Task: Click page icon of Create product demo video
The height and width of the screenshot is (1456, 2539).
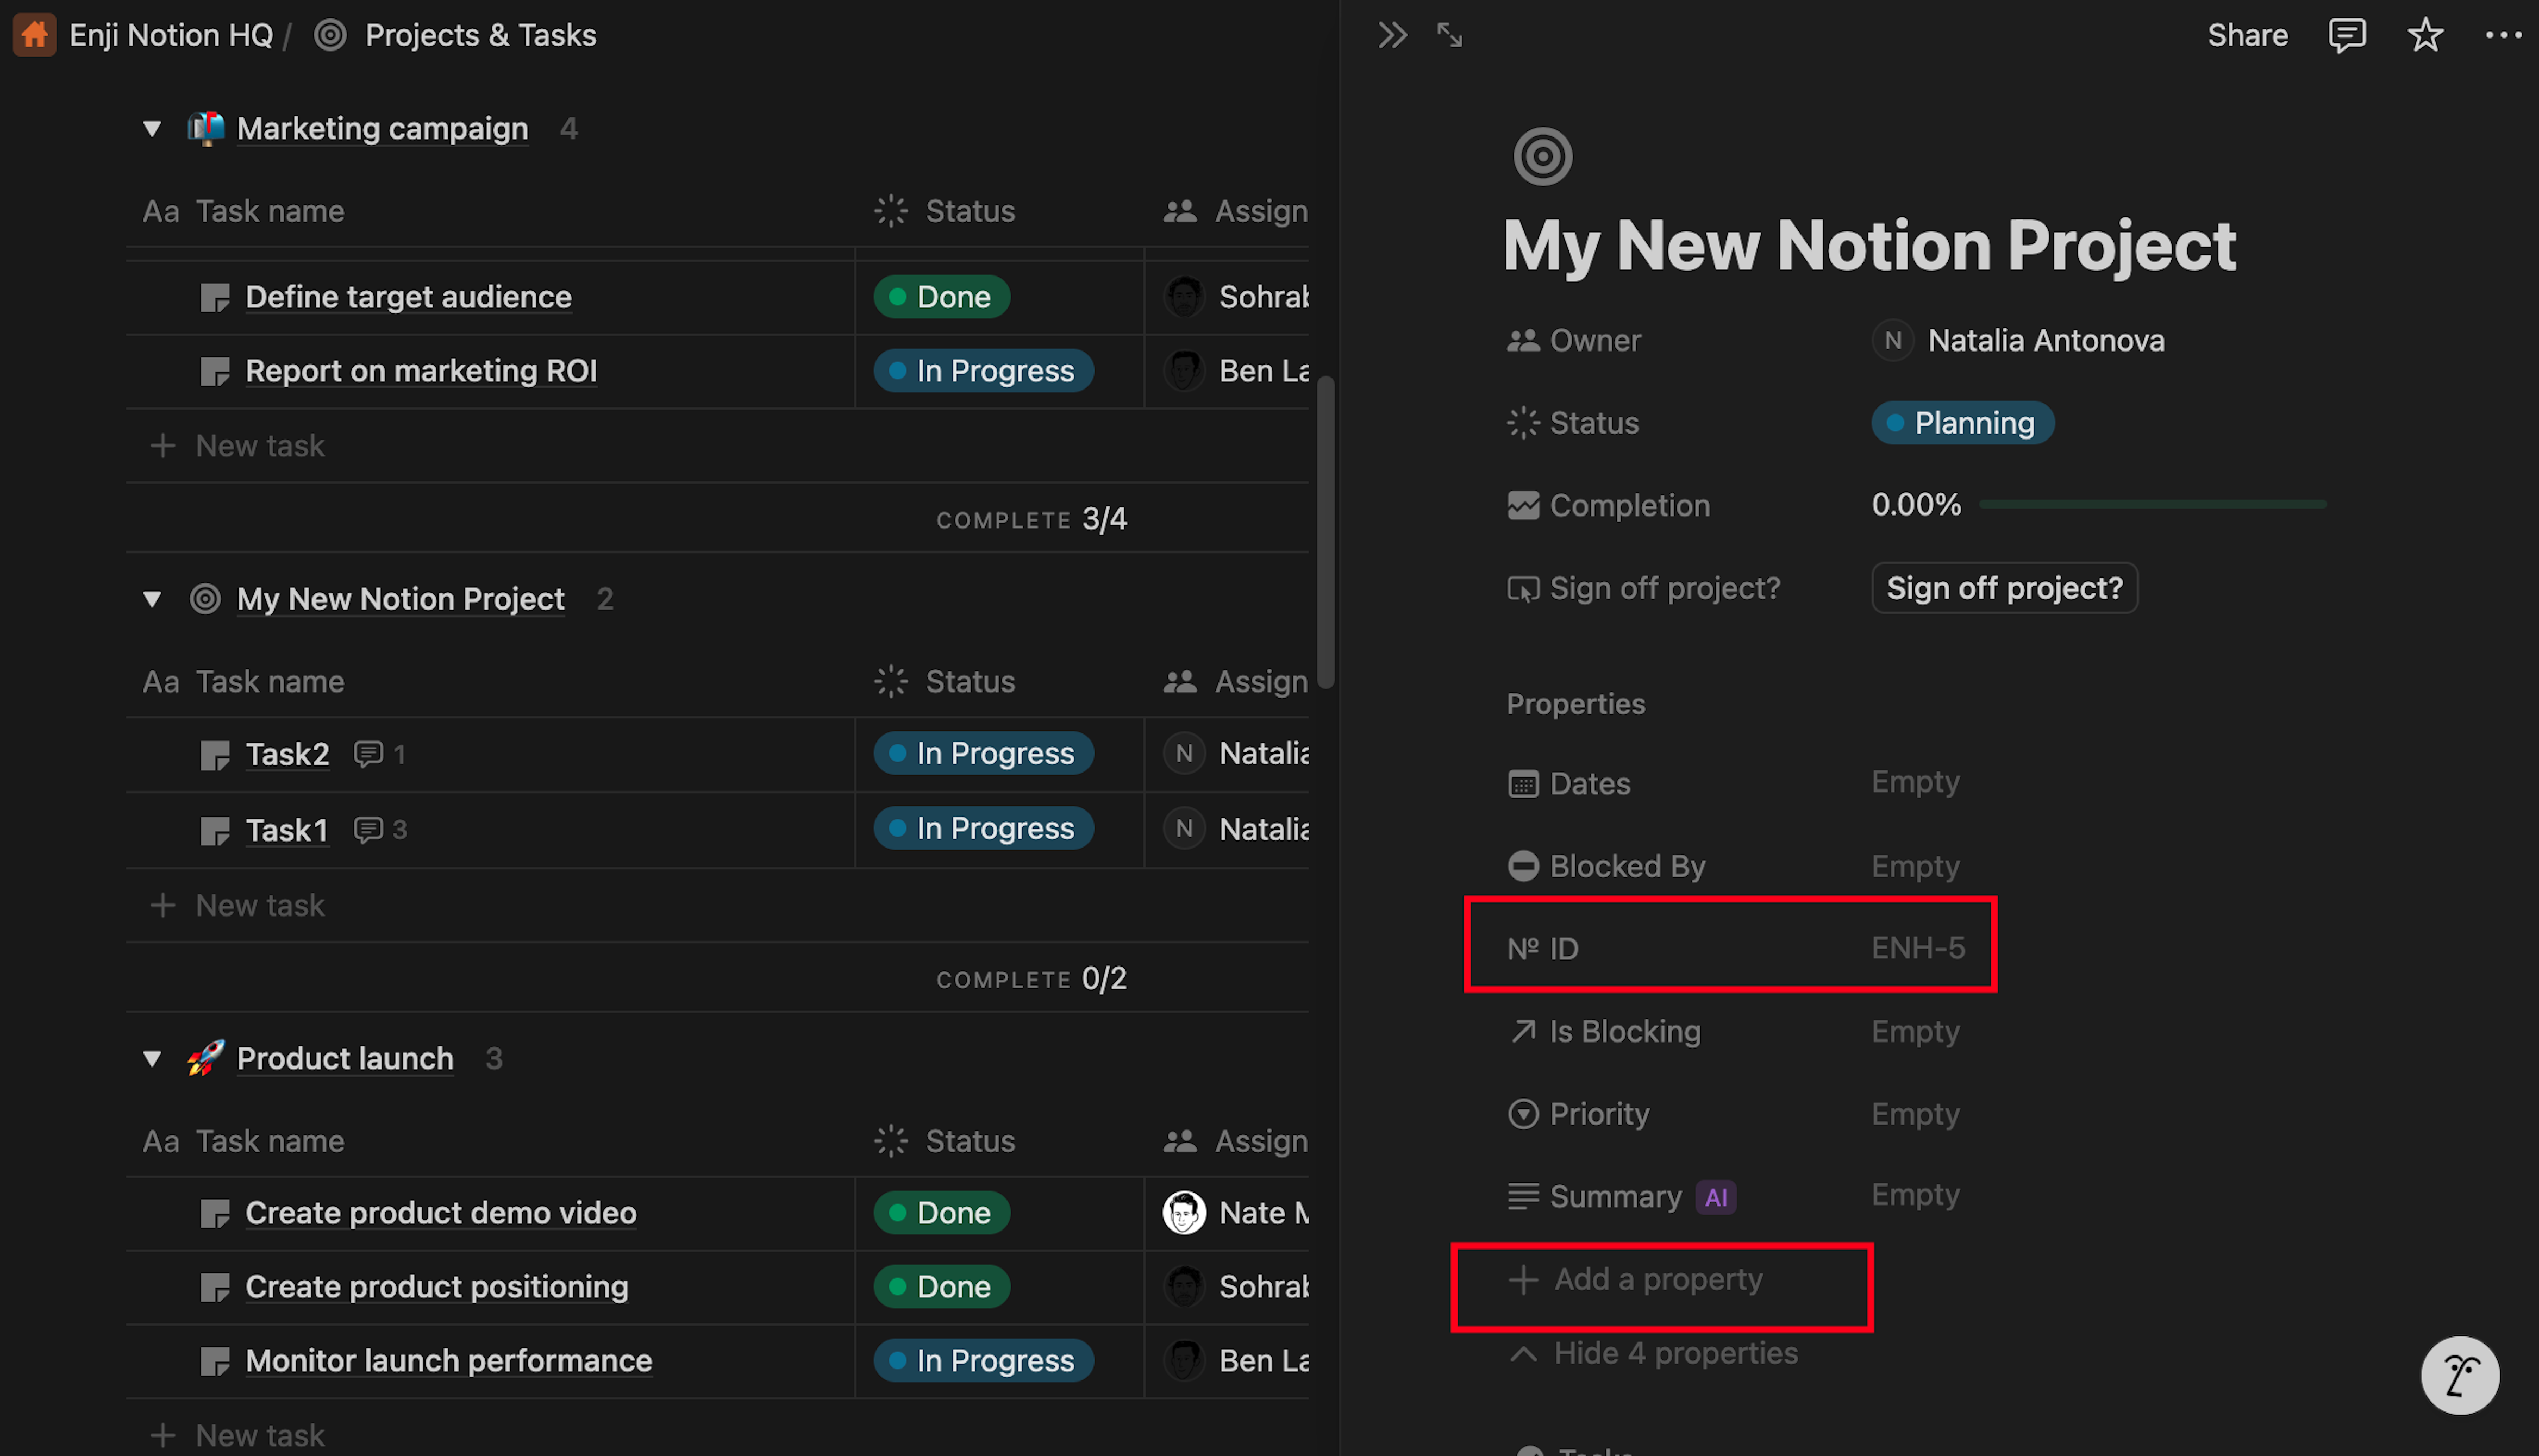Action: pos(214,1213)
